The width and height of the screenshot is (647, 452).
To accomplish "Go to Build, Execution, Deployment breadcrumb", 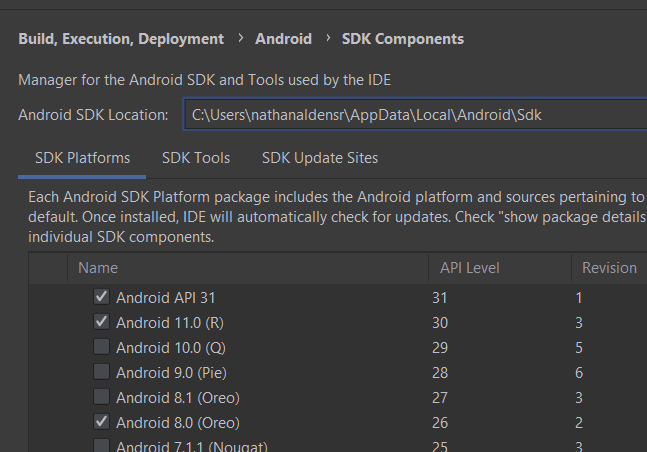I will coord(121,39).
